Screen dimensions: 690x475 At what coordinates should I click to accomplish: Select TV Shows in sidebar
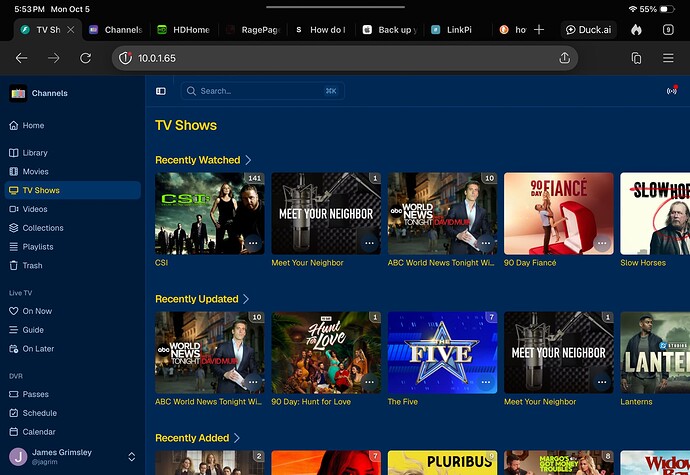click(73, 190)
